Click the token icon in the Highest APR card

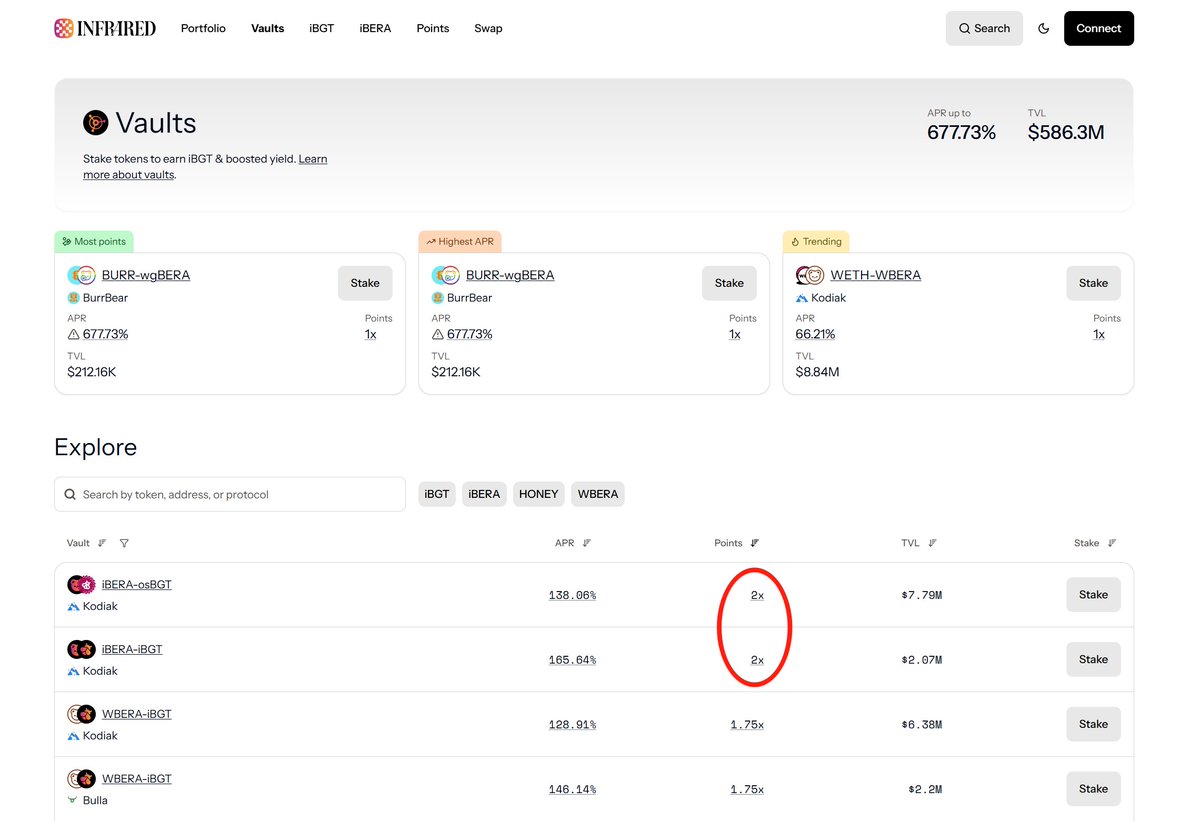tap(446, 275)
